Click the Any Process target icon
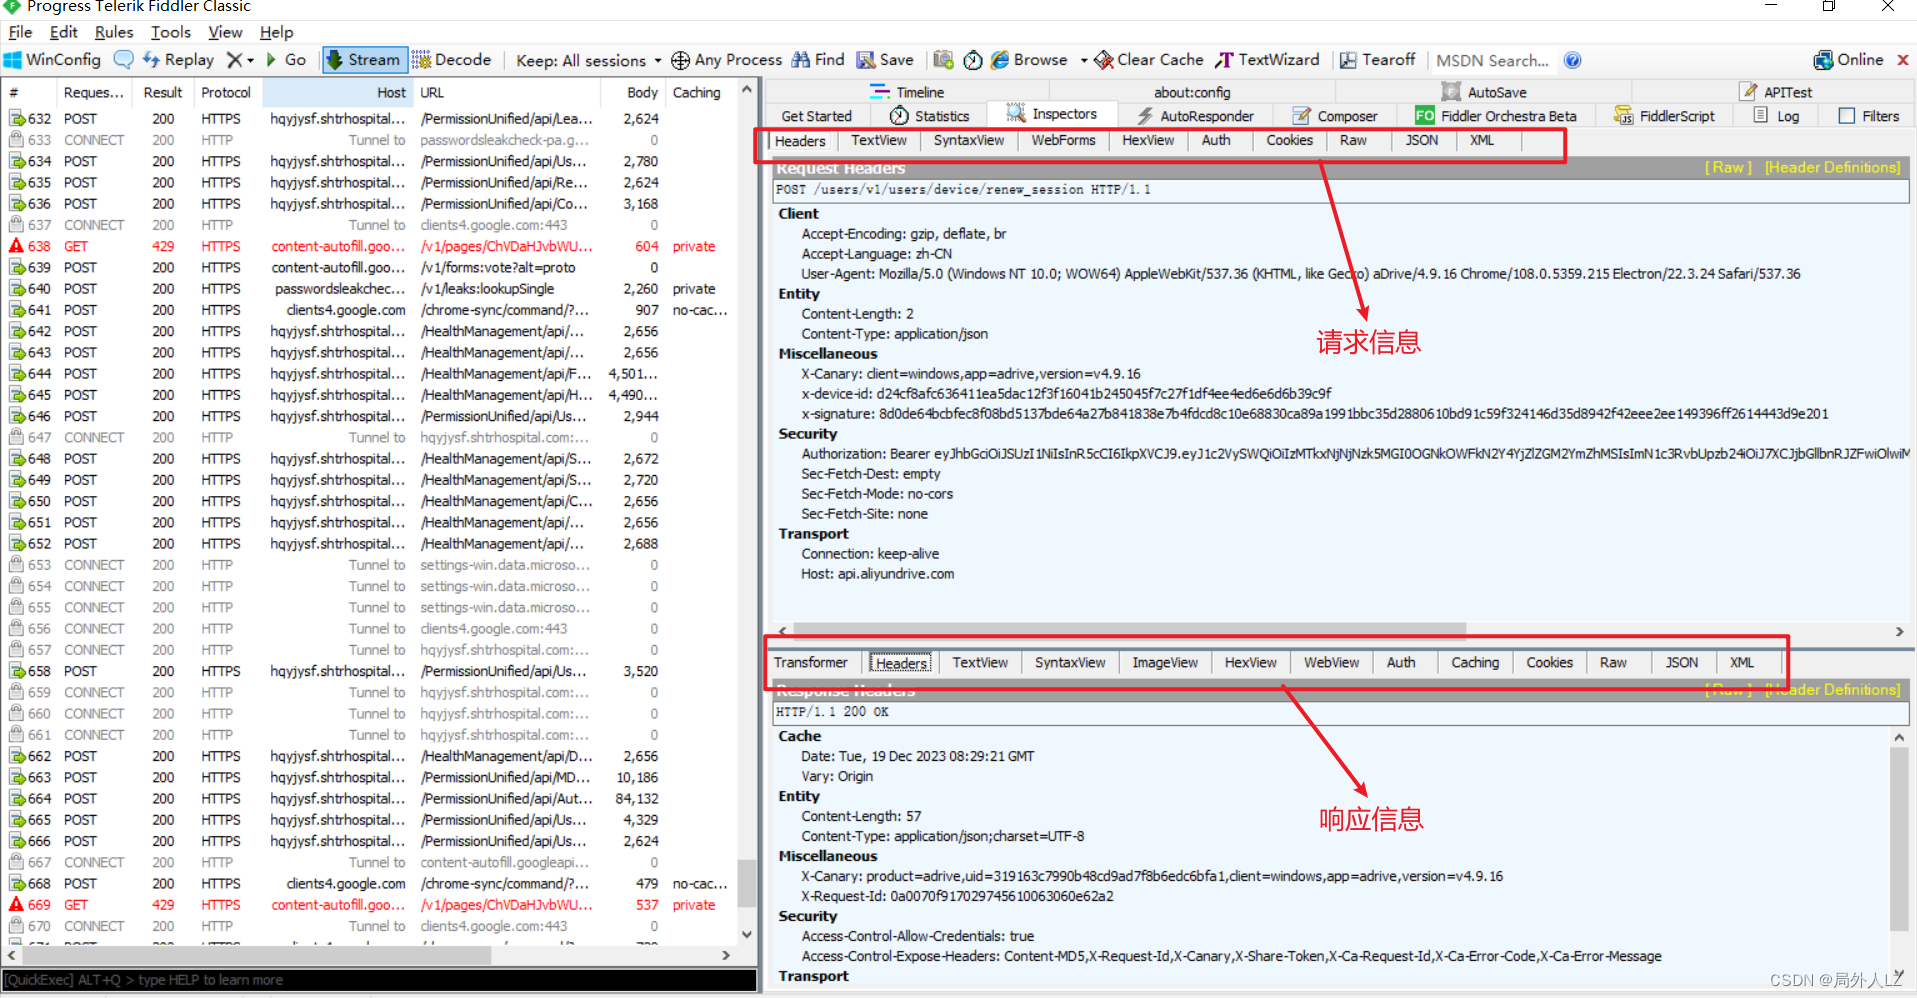1917x998 pixels. click(680, 60)
